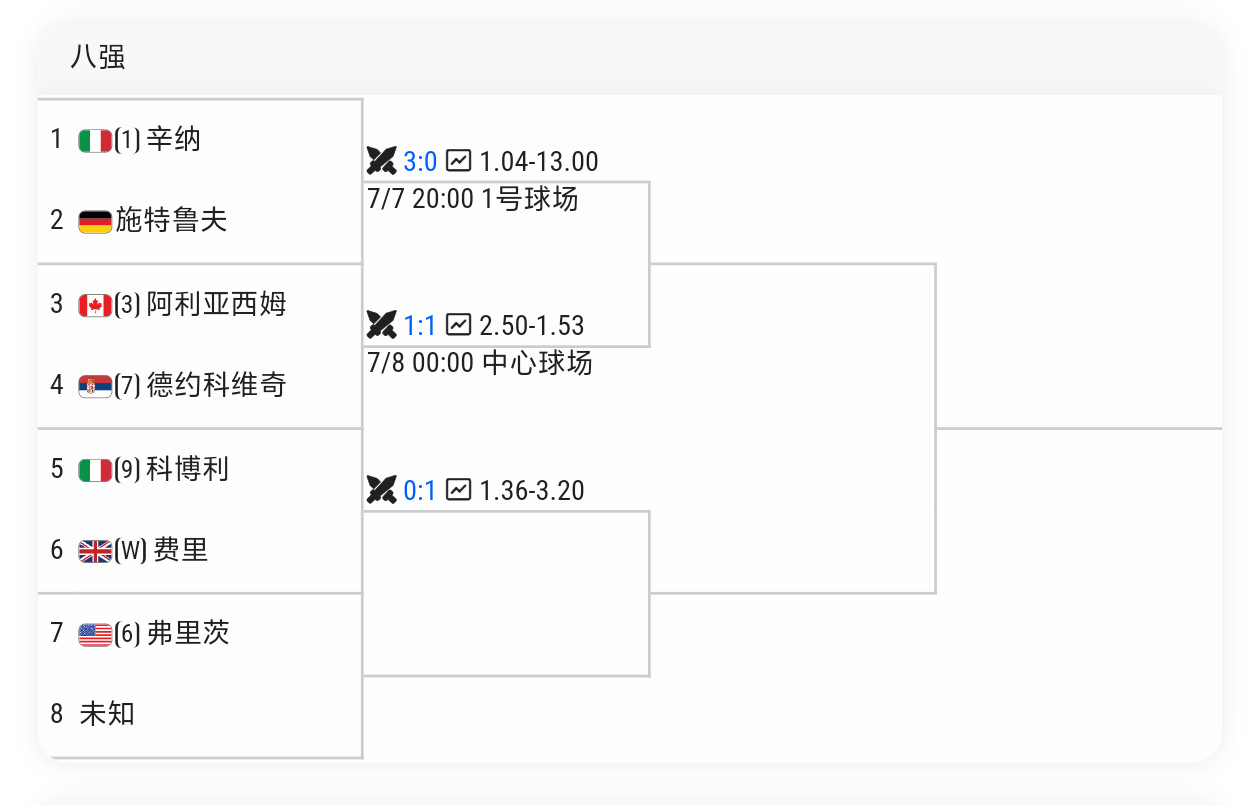The width and height of the screenshot is (1260, 805).
Task: Select the player name 辛纳
Action: click(174, 139)
